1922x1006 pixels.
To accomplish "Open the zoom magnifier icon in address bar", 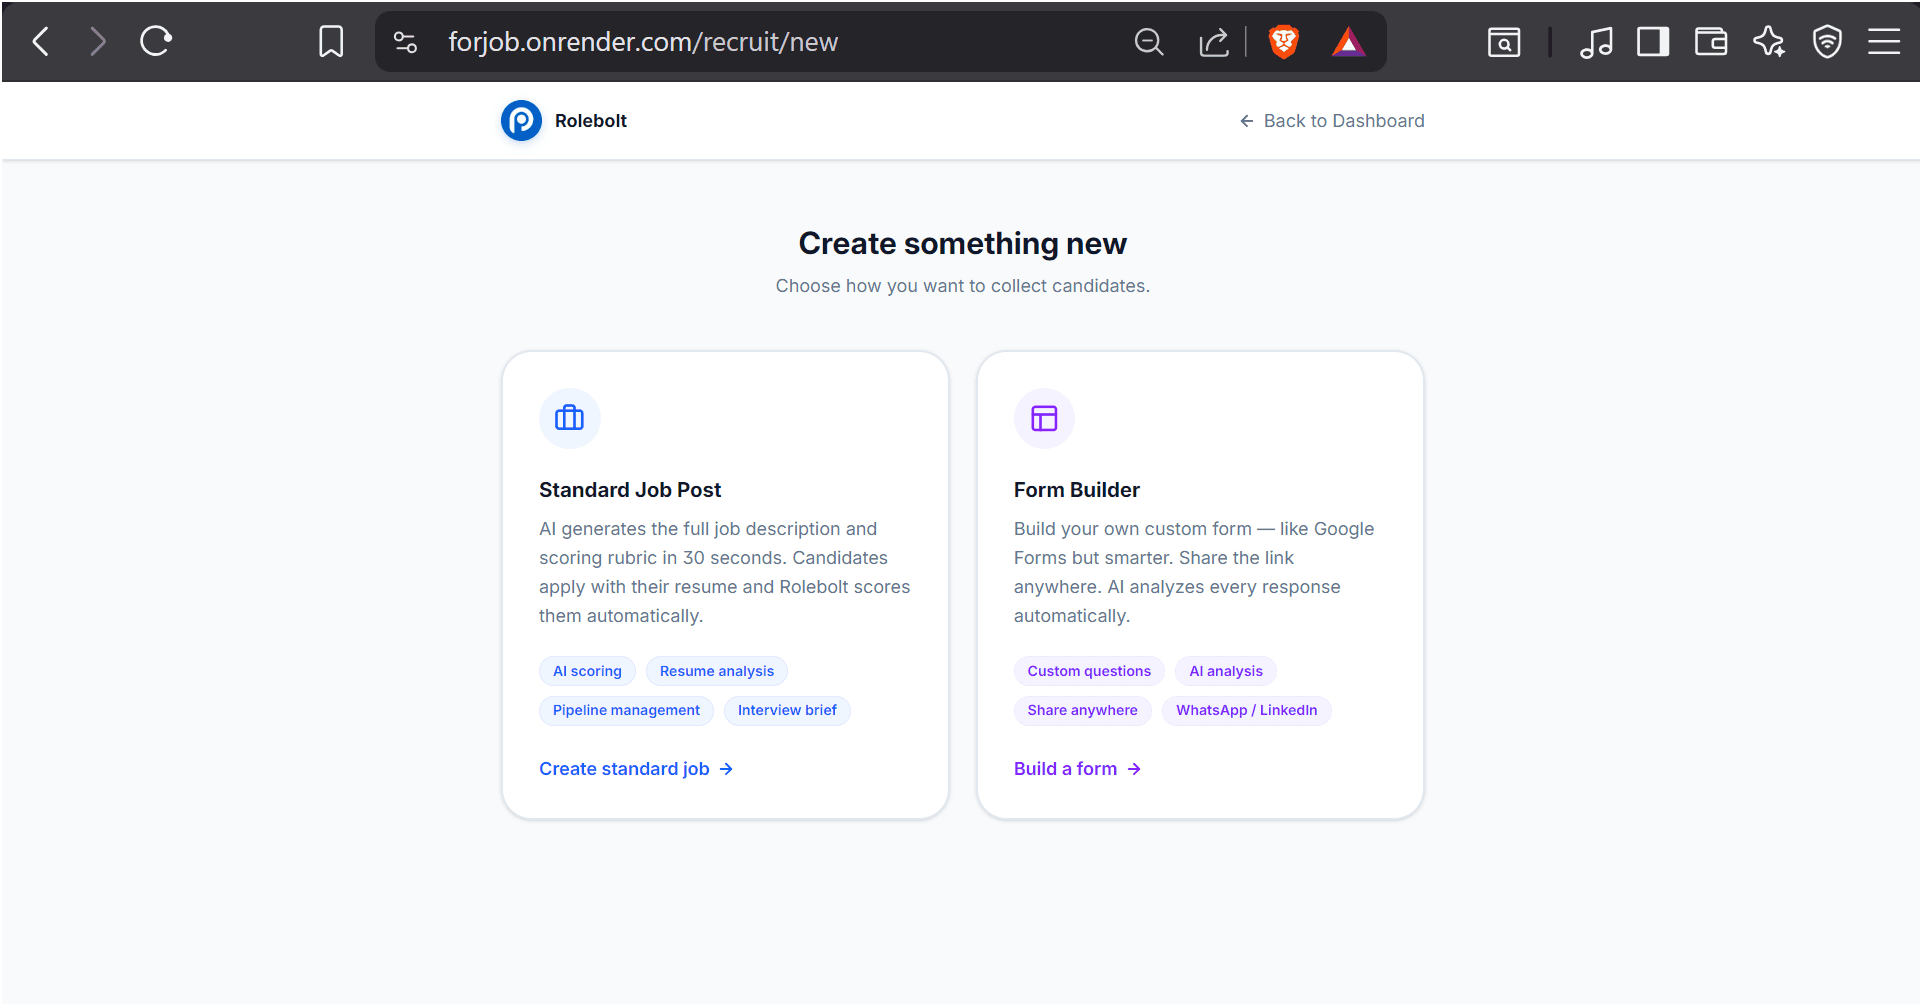I will click(x=1149, y=42).
